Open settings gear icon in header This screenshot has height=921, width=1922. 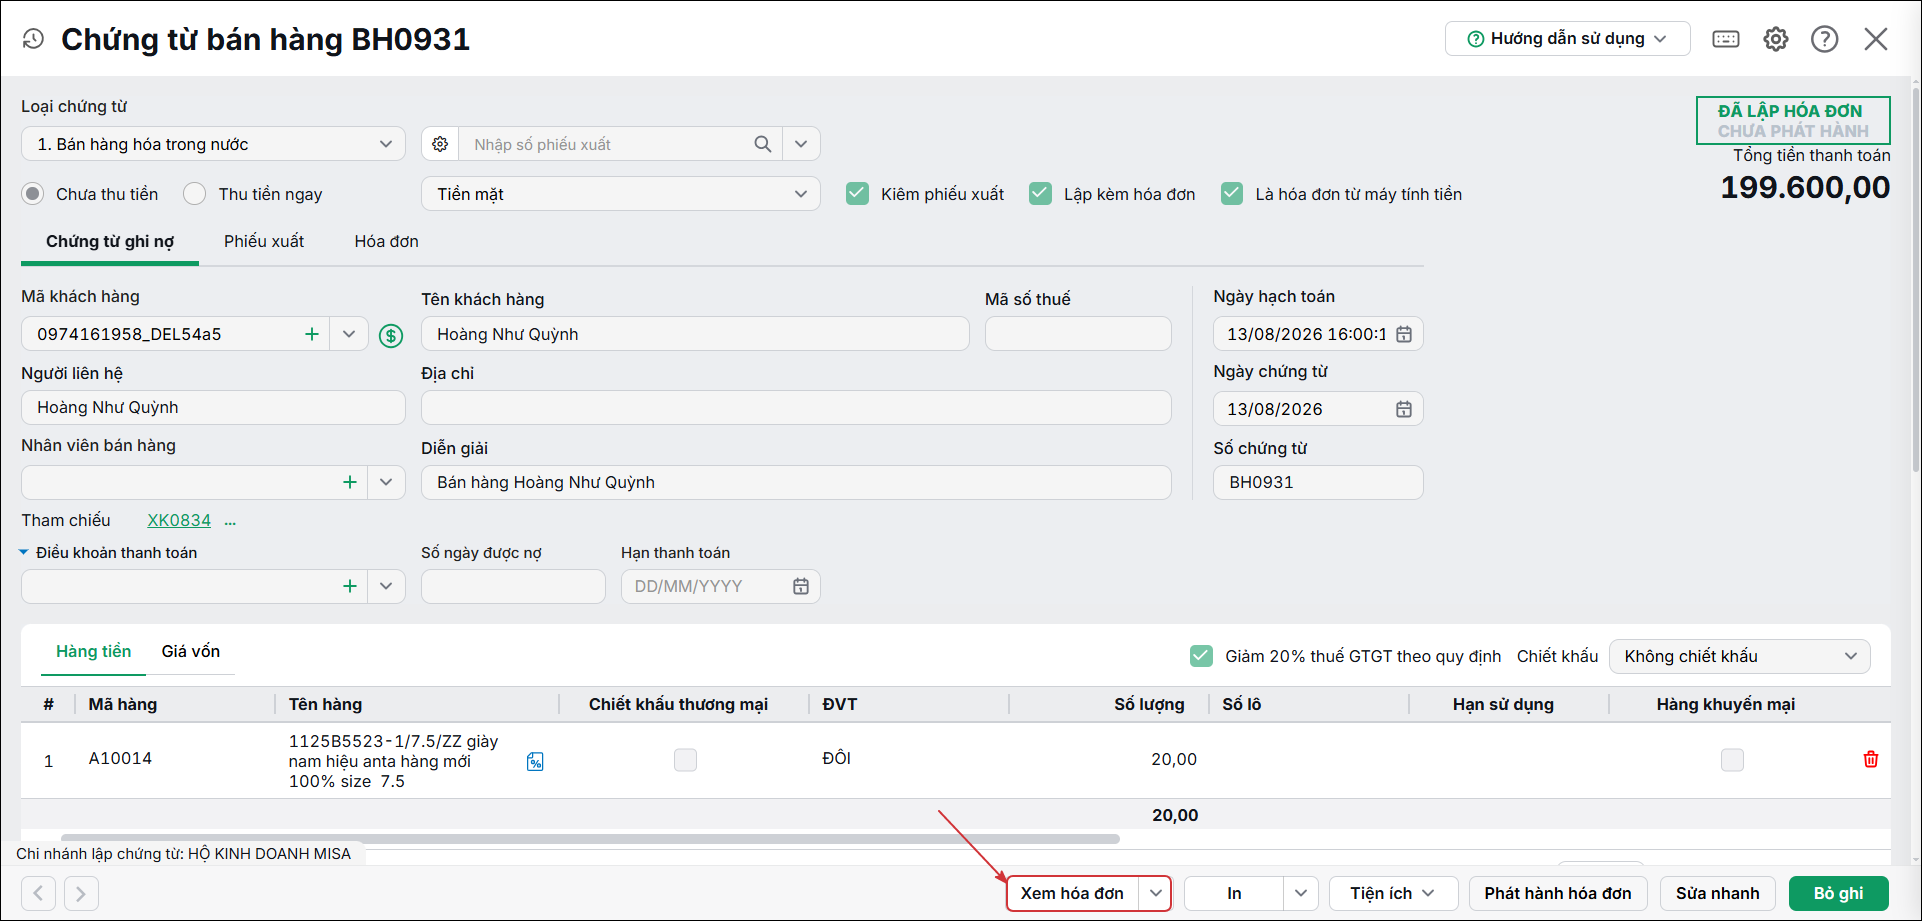[x=1776, y=39]
